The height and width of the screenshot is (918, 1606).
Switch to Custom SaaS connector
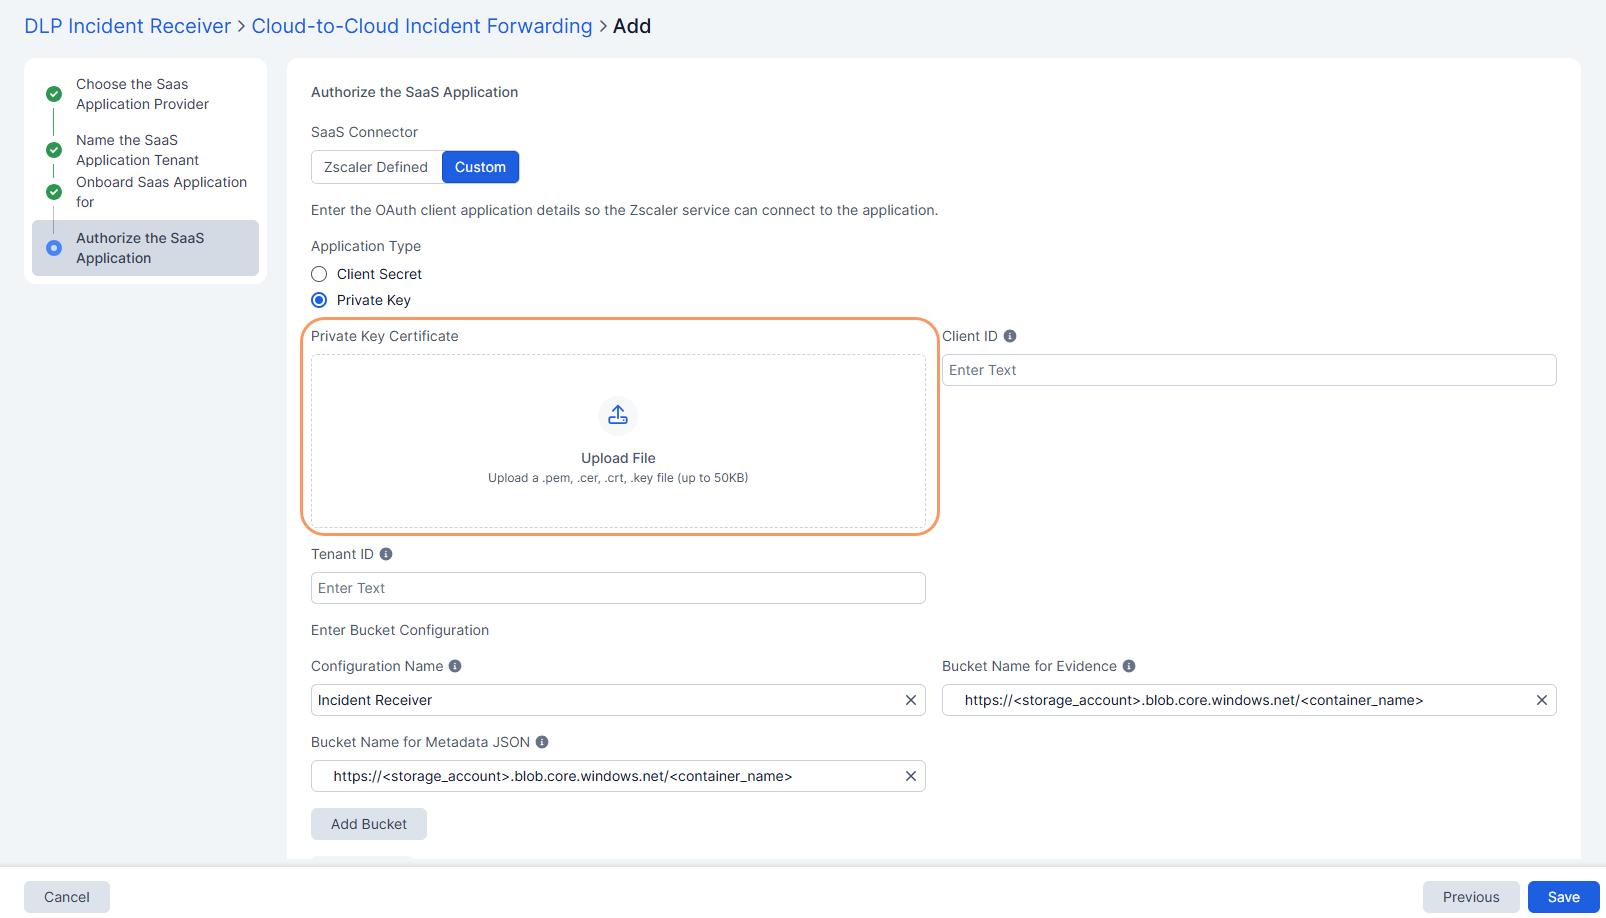(480, 167)
